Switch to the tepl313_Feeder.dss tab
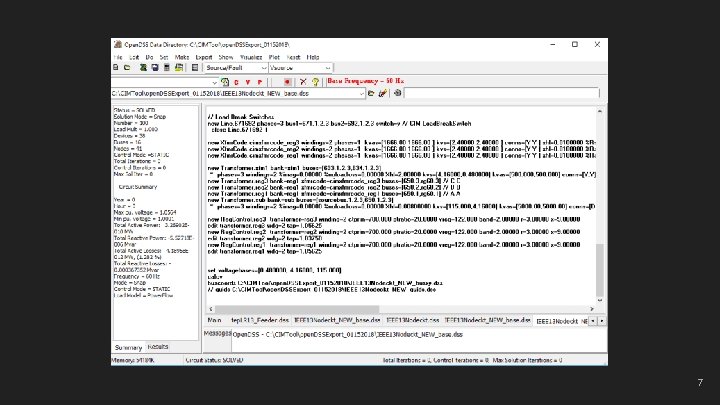This screenshot has width=720, height=405. click(260, 320)
